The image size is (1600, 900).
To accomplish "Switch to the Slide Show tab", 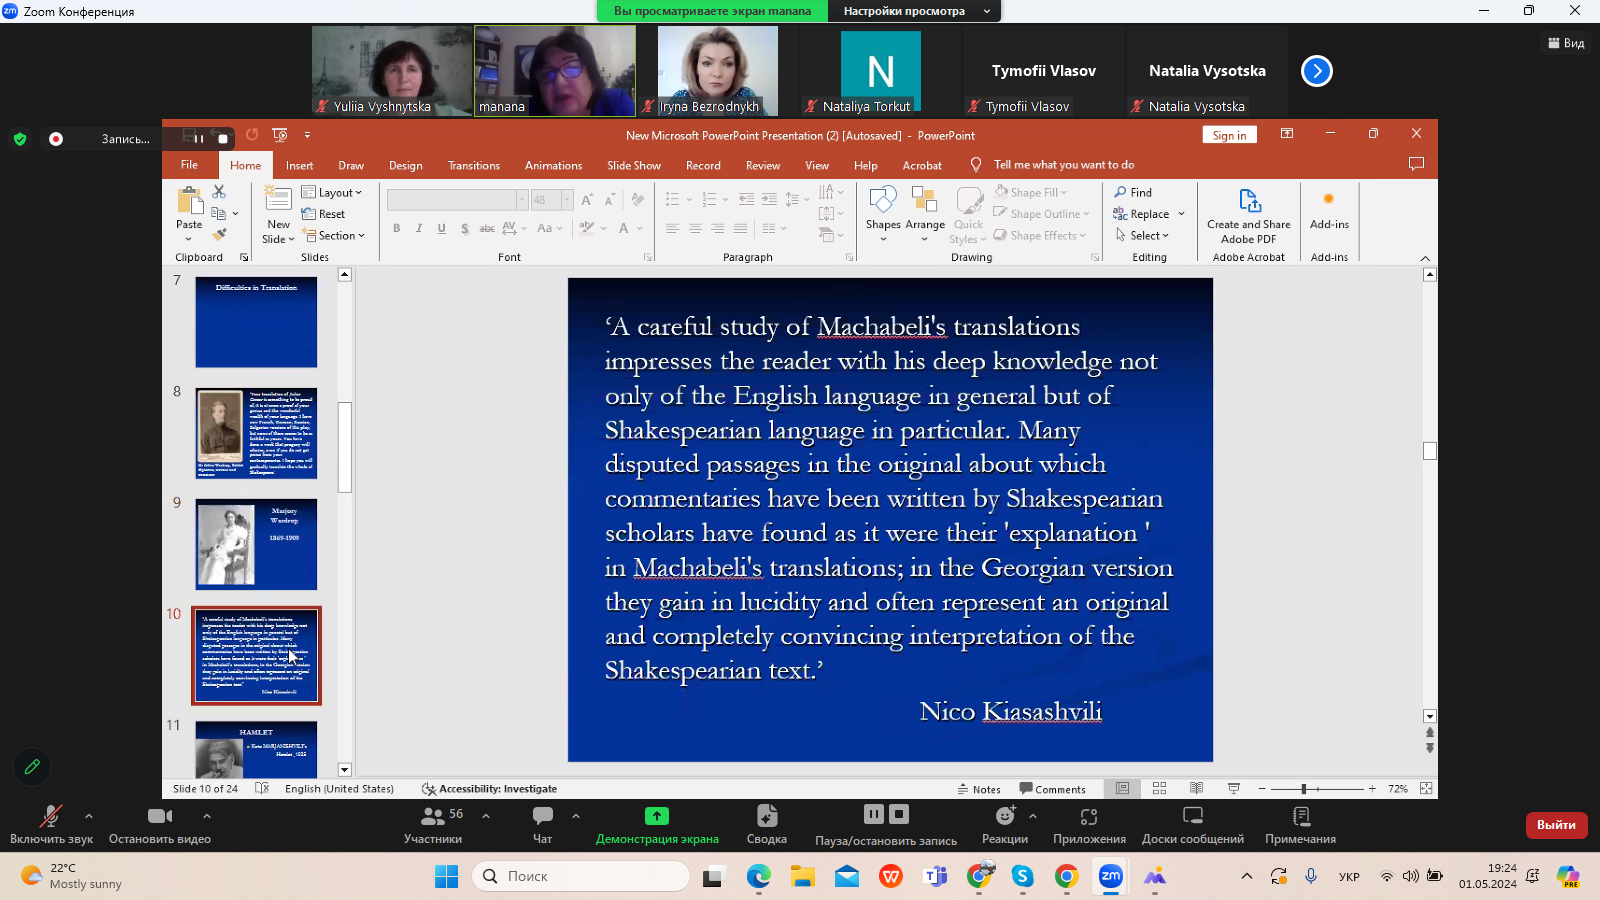I will pyautogui.click(x=633, y=166).
